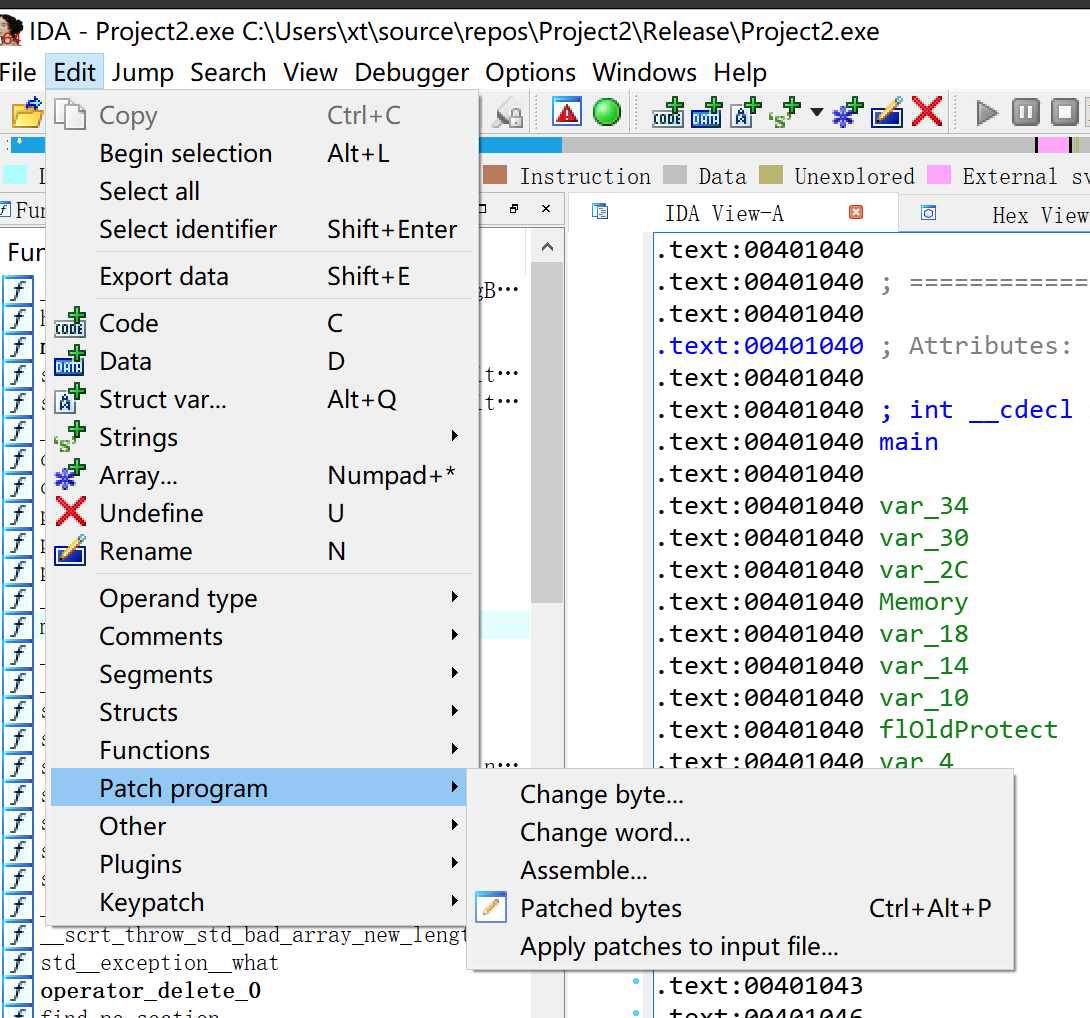Select Apply patches to input file...

[740, 946]
